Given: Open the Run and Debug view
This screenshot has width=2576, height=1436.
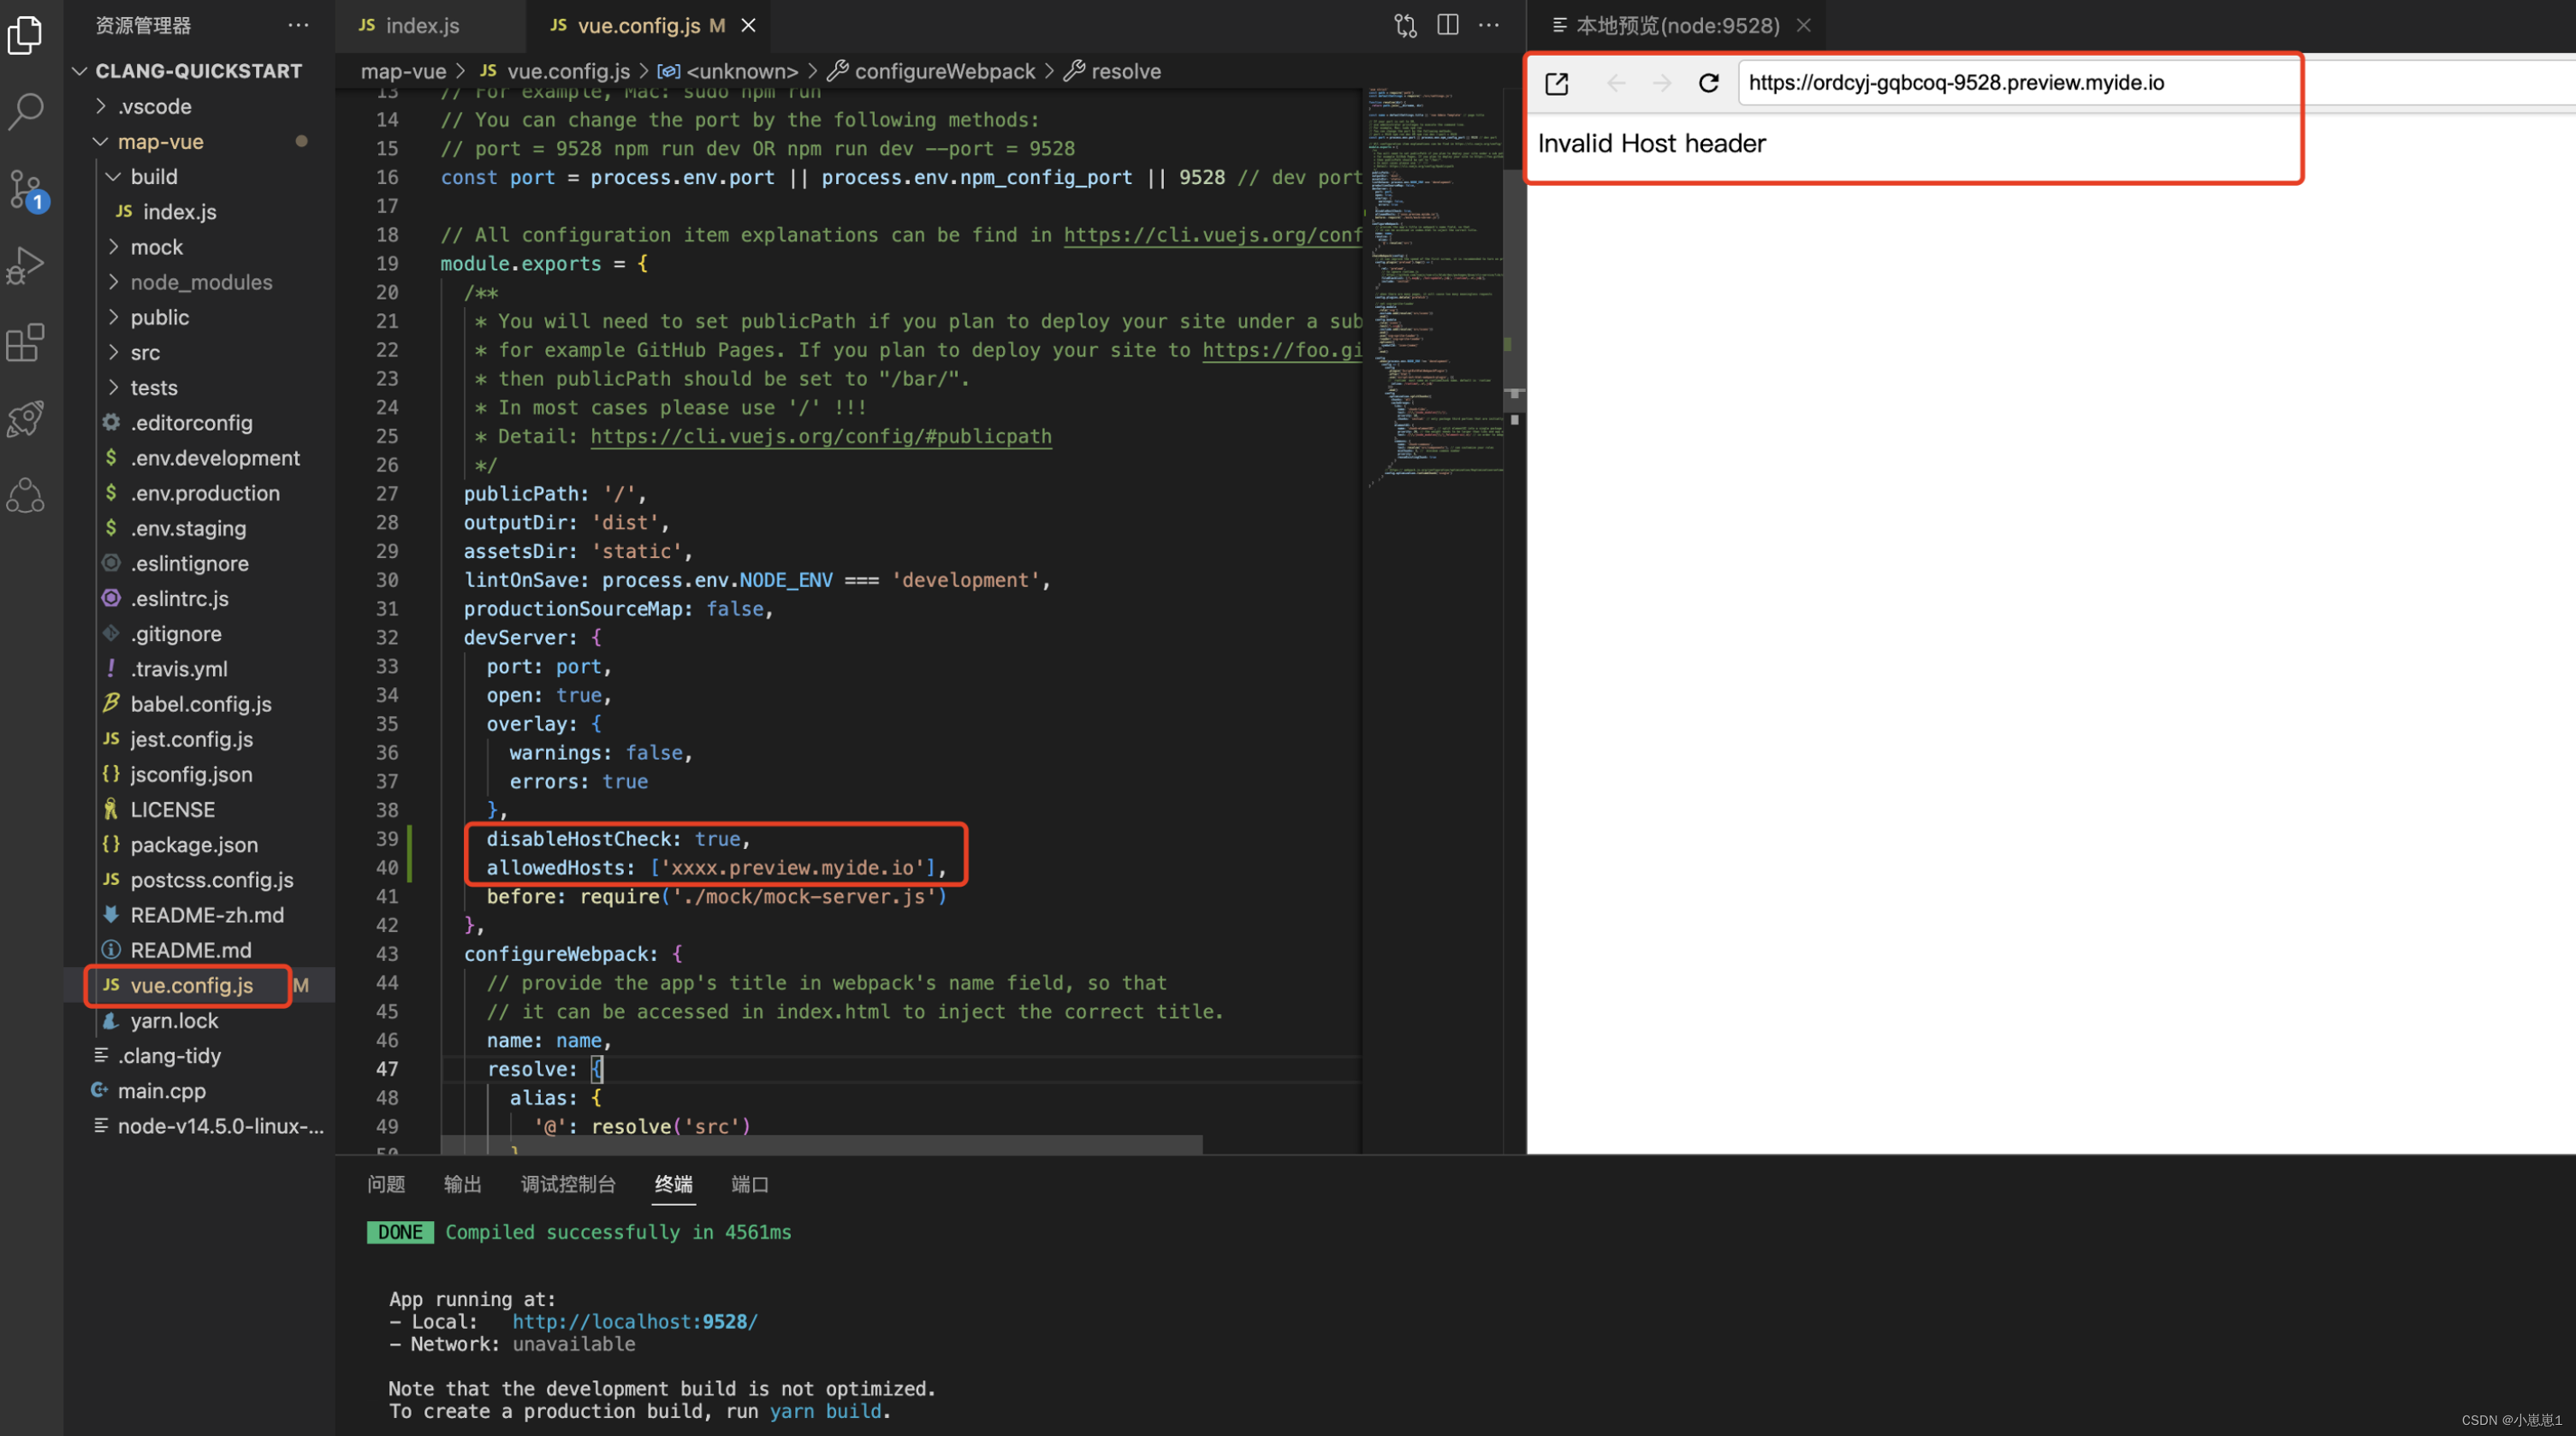Looking at the screenshot, I should pos(25,265).
